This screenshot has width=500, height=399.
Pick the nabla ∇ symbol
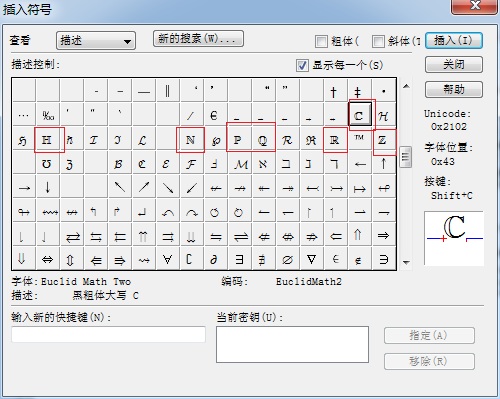coord(312,259)
